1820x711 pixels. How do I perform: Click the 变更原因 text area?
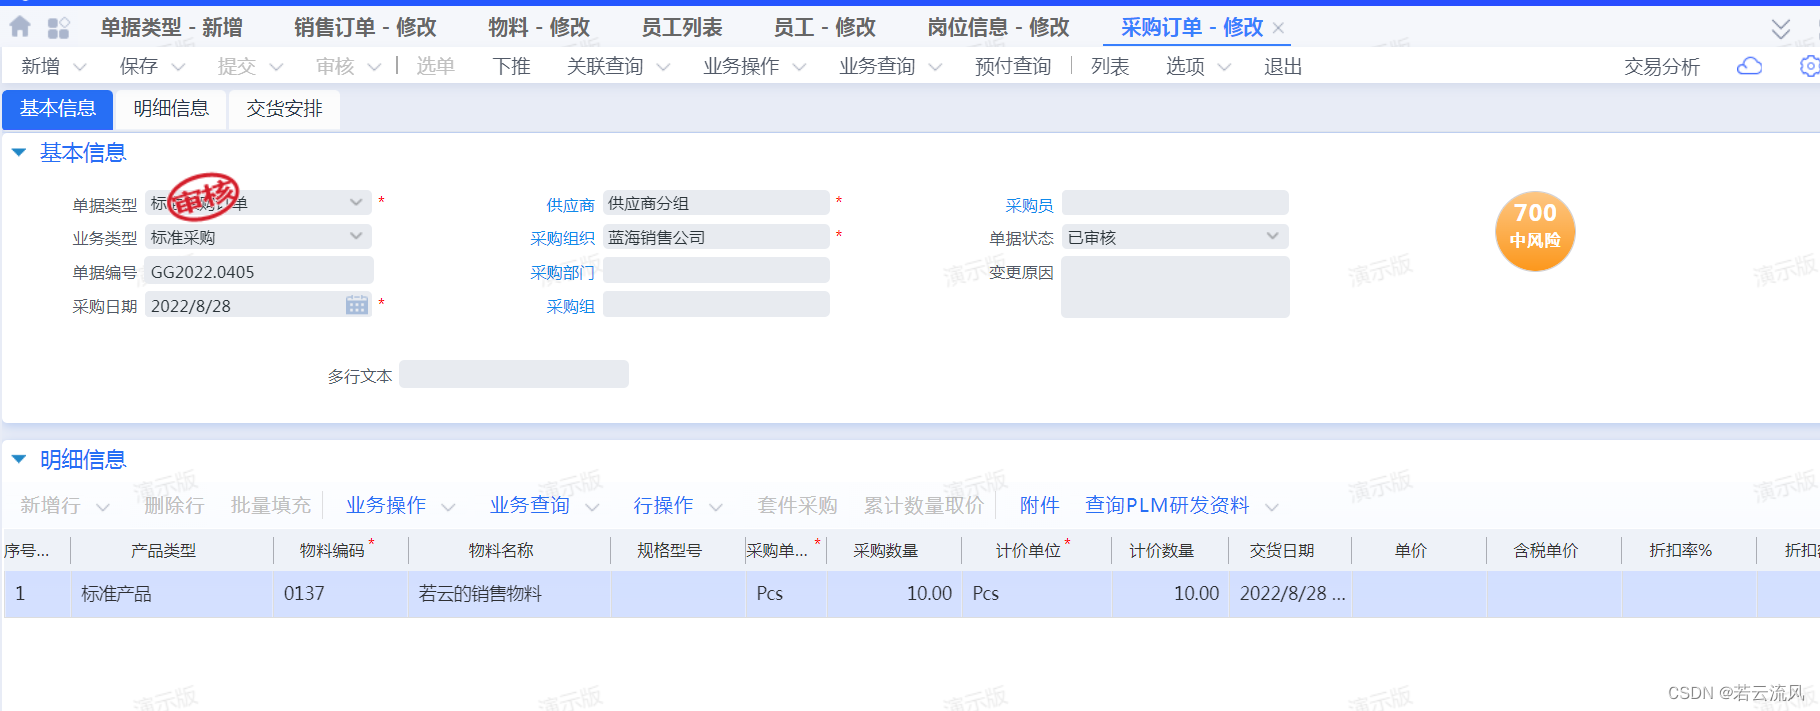point(1175,288)
